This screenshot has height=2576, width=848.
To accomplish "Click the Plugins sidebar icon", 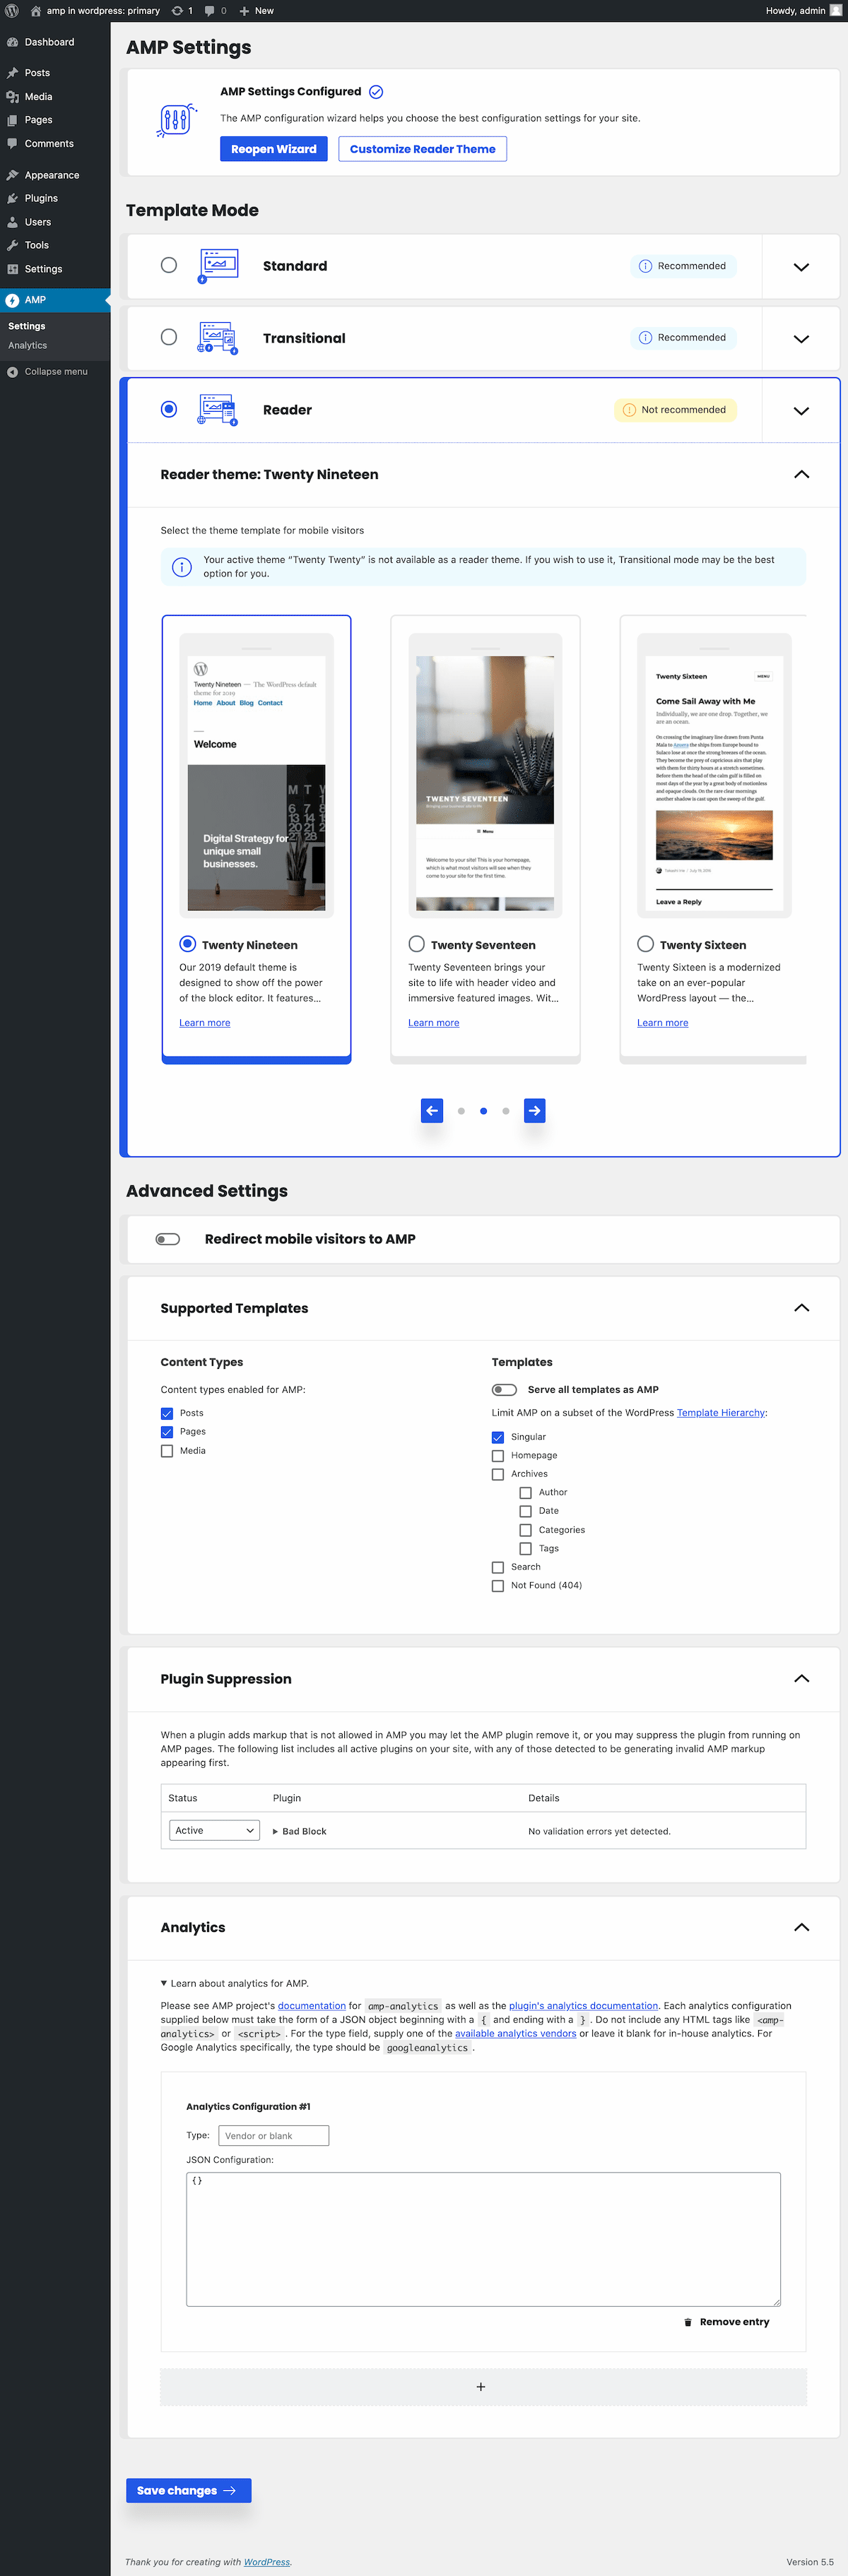I will click(12, 198).
